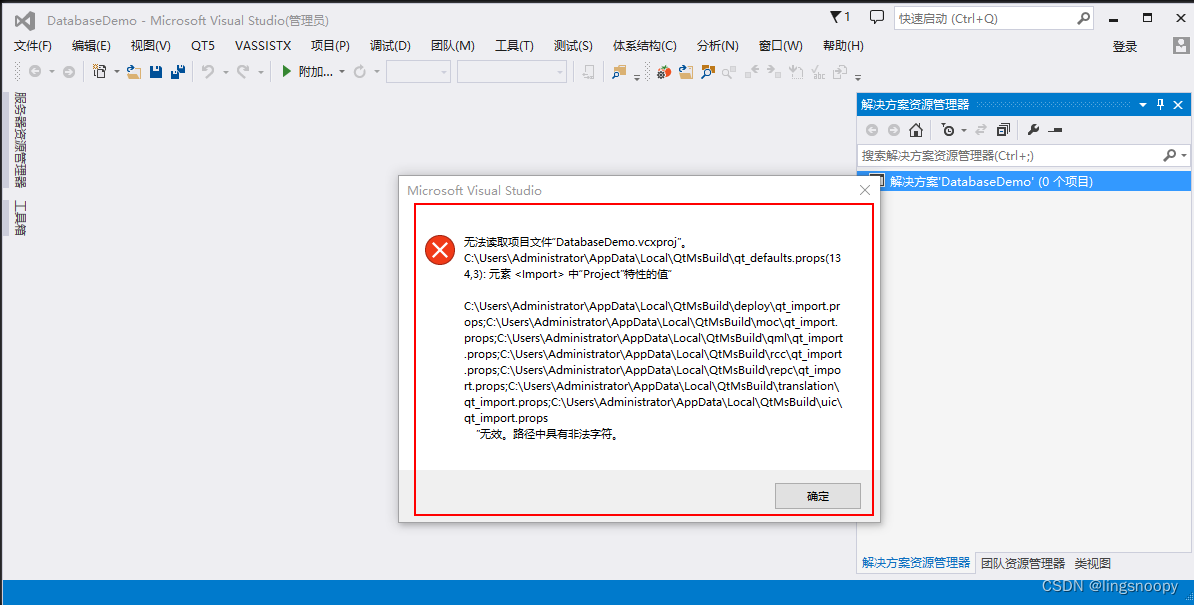Open the solution configuration combo box
This screenshot has width=1194, height=605.
coord(418,72)
